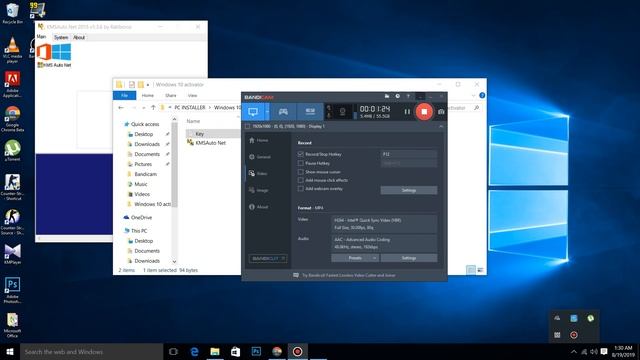640x360 pixels.
Task: Open the Presets dropdown in Bandicam
Action: coord(355,258)
